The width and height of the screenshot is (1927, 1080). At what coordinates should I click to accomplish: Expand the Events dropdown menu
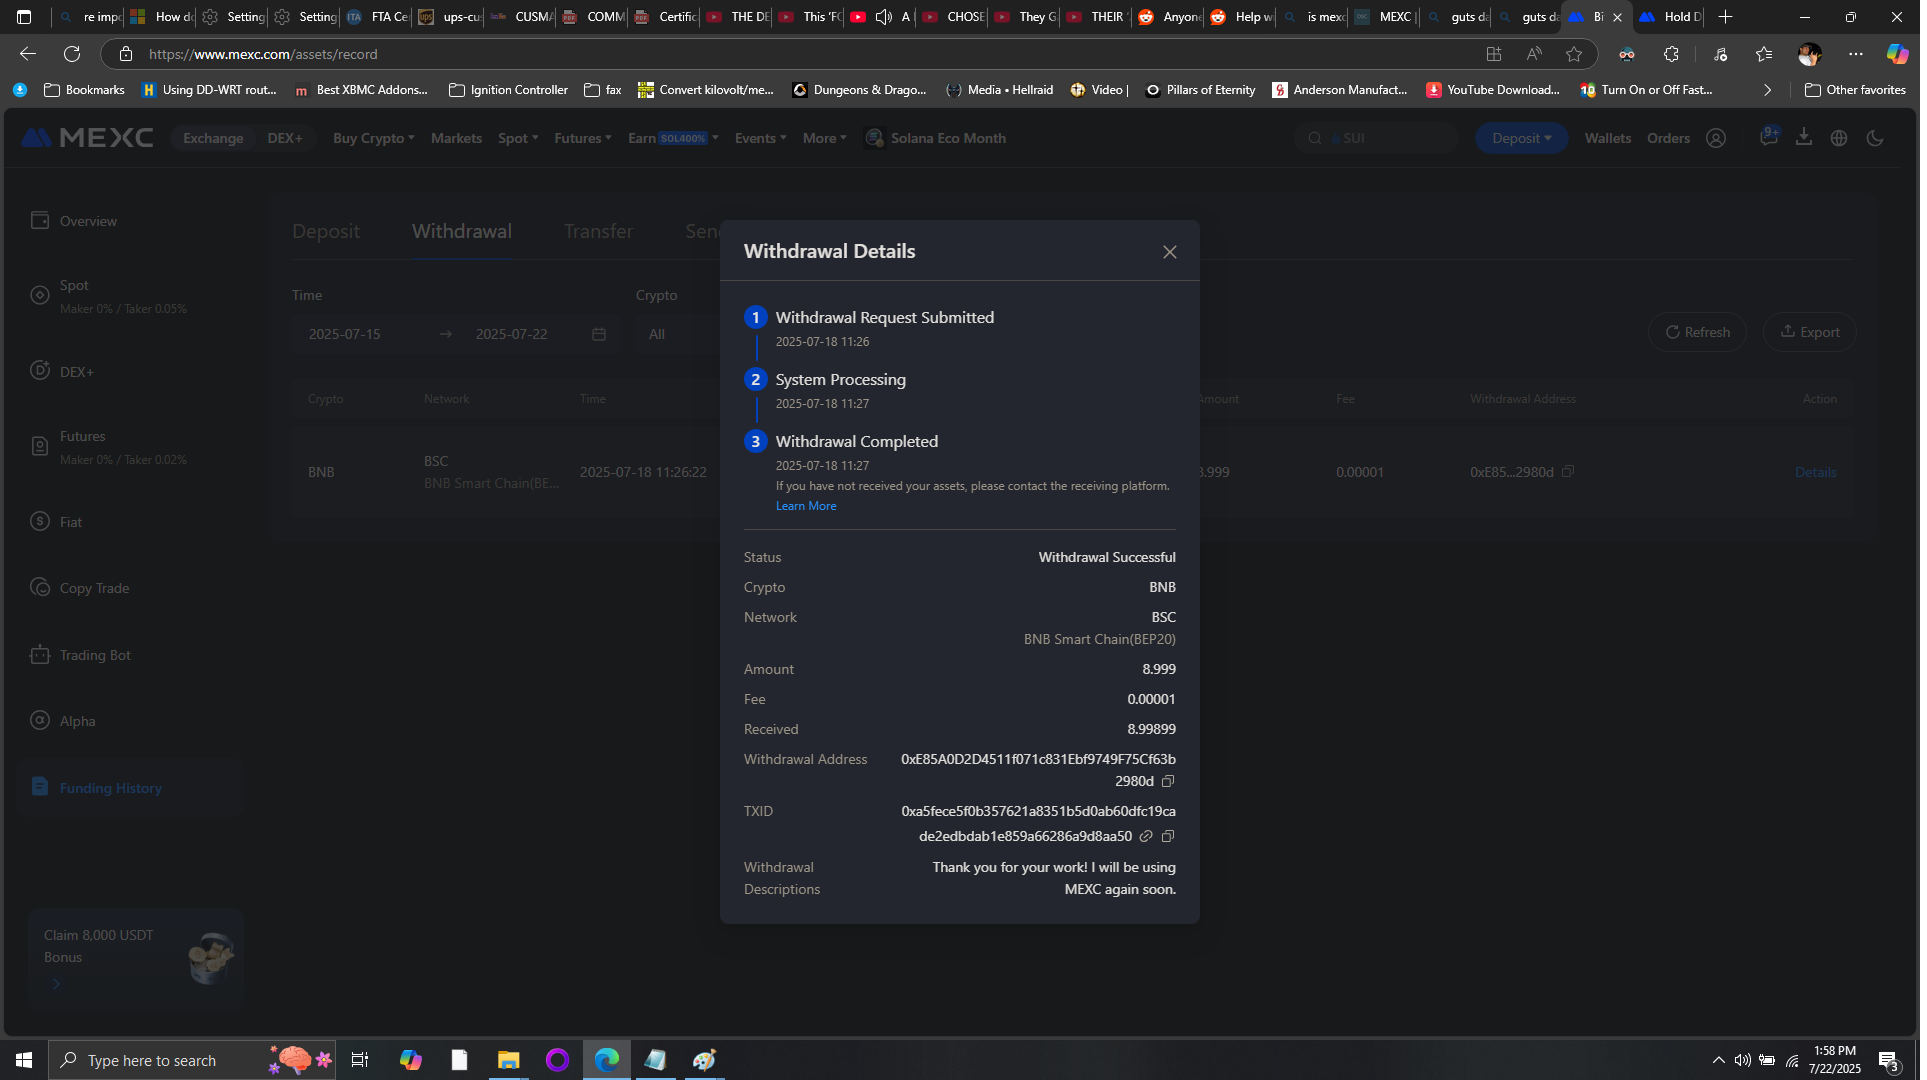coord(760,138)
